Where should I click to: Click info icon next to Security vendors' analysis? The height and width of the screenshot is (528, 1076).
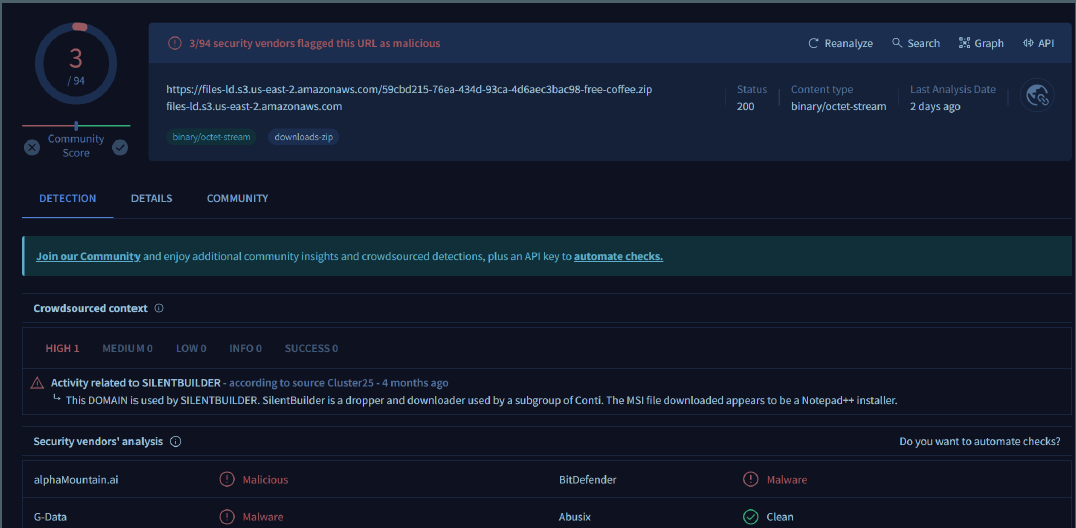pyautogui.click(x=175, y=441)
